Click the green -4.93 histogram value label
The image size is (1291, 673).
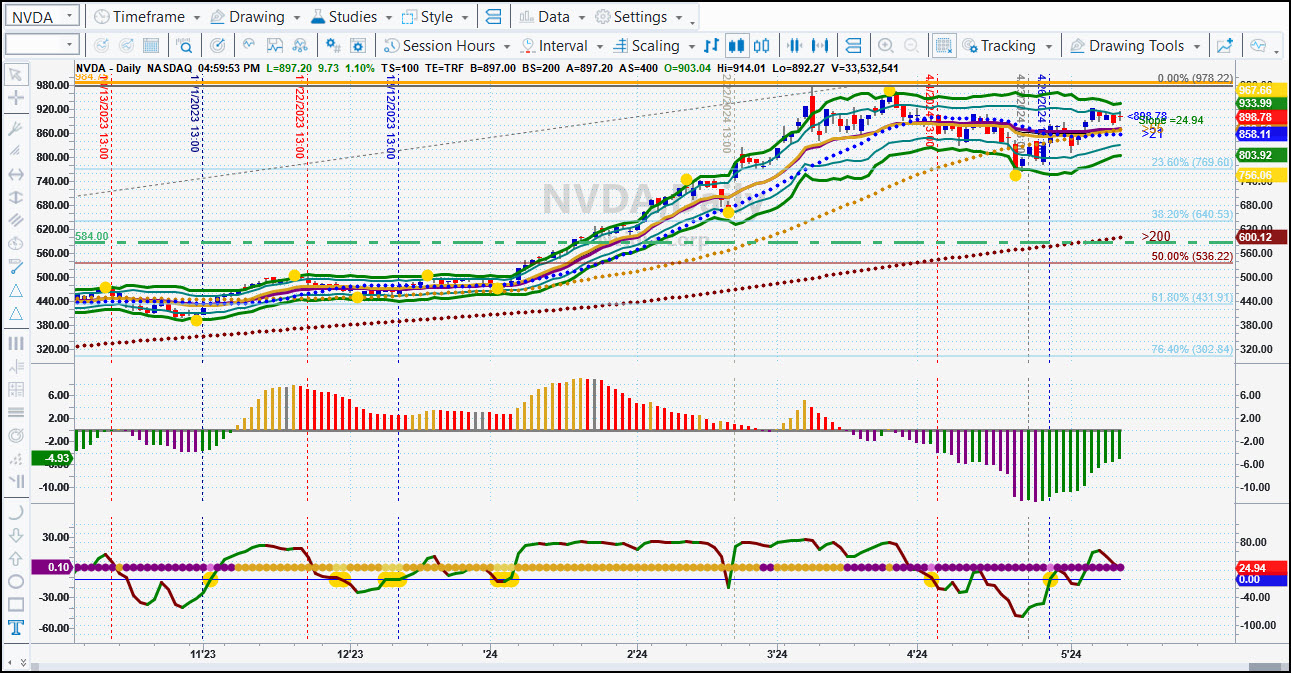51,459
